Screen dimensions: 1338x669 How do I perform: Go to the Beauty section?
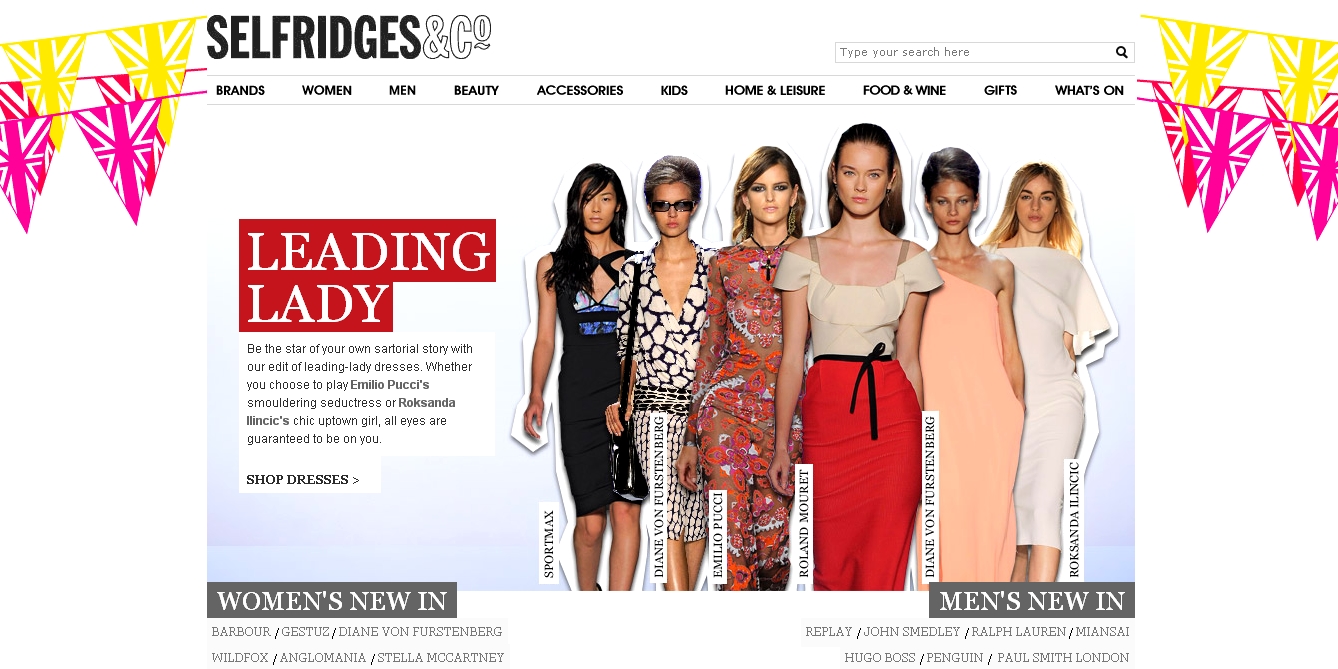(x=476, y=90)
